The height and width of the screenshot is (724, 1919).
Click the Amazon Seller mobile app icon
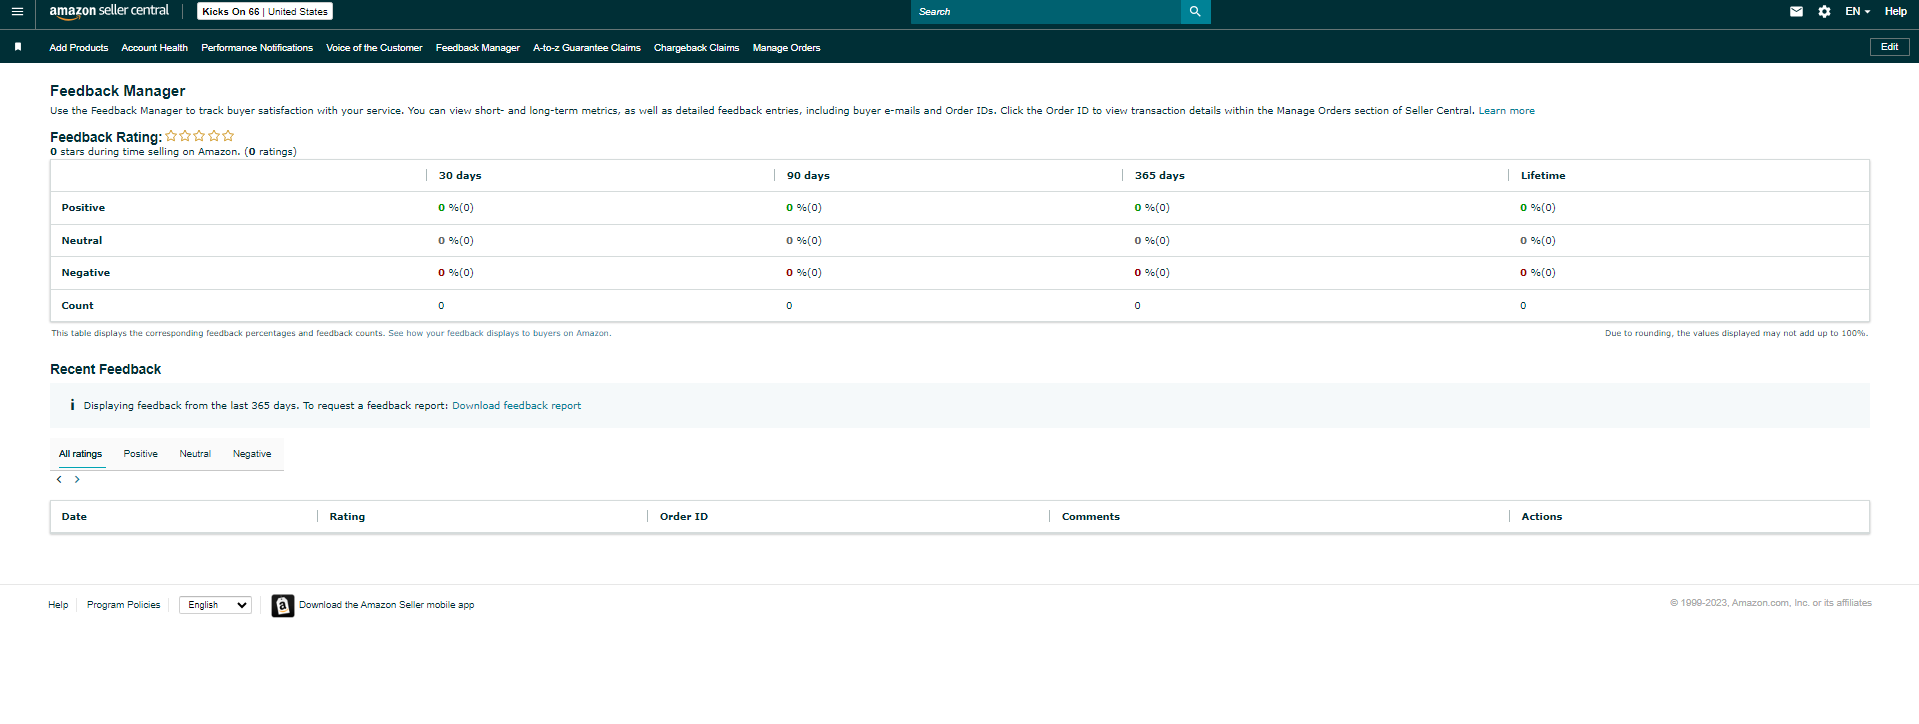pos(283,605)
